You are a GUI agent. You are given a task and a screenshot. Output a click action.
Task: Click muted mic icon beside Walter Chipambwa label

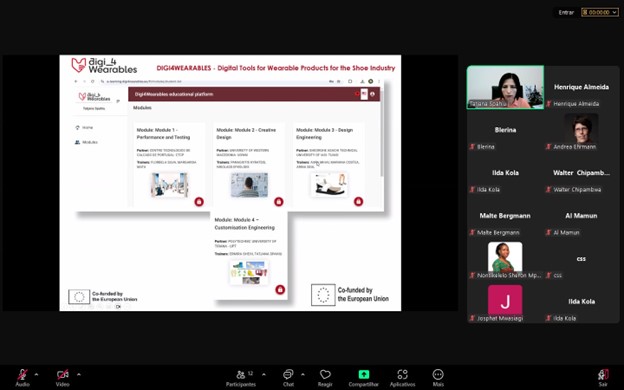click(x=549, y=190)
